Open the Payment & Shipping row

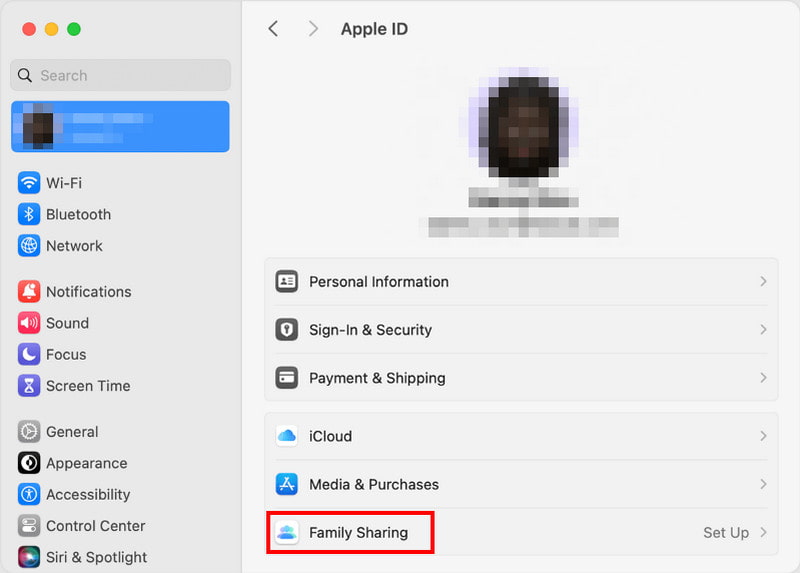[521, 378]
